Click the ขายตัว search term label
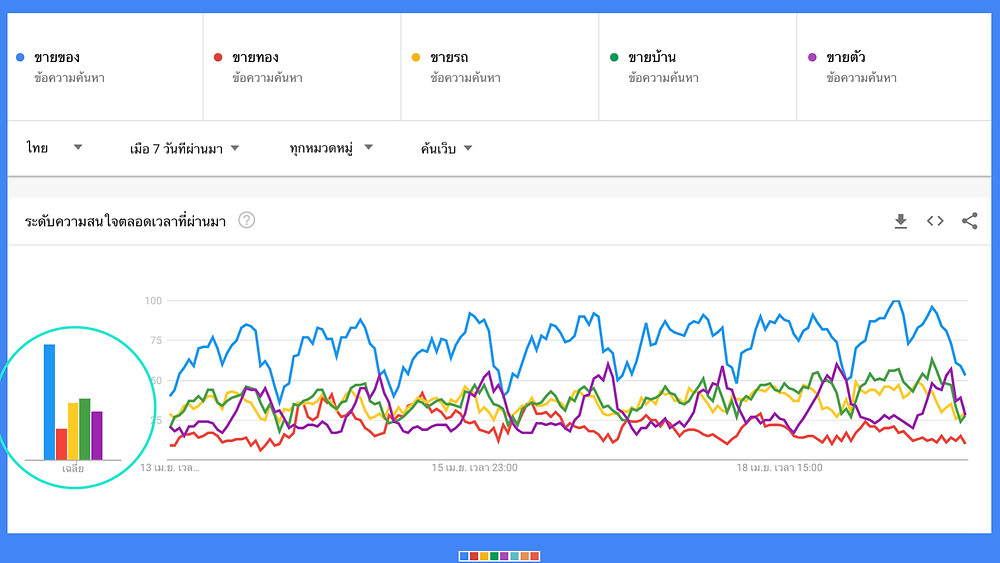This screenshot has width=1000, height=563. [x=847, y=58]
